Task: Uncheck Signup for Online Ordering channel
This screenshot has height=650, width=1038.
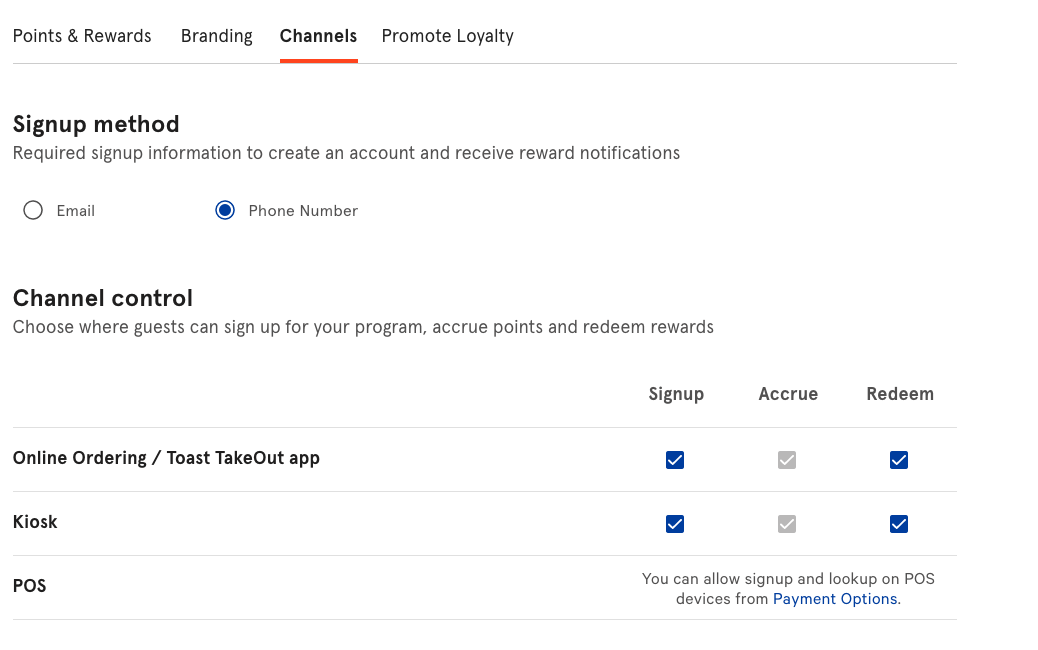Action: coord(675,460)
